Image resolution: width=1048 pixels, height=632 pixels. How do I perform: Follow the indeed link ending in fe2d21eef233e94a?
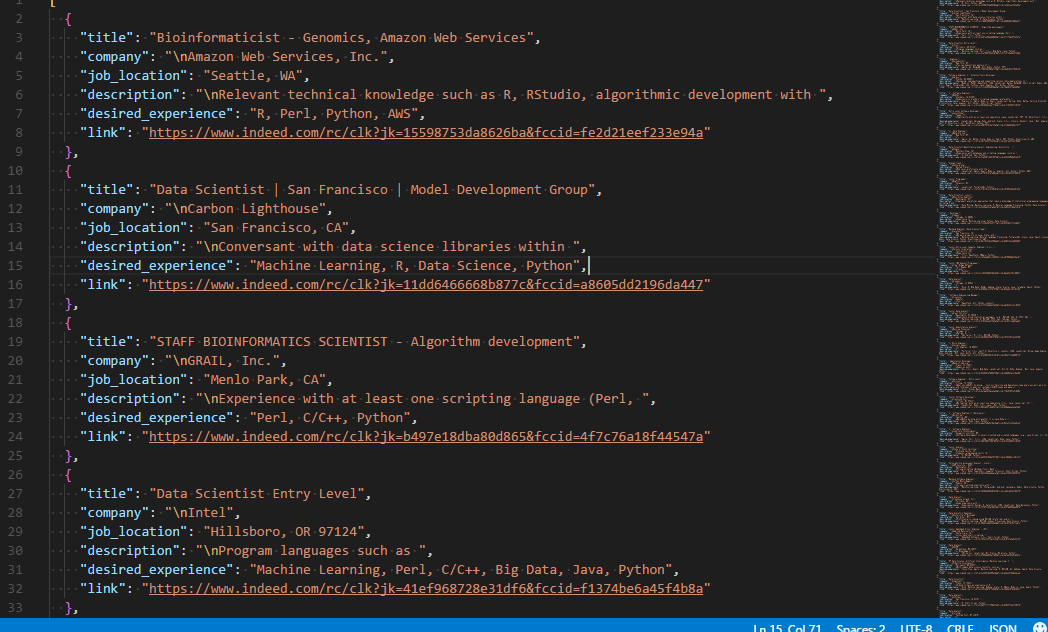point(426,132)
